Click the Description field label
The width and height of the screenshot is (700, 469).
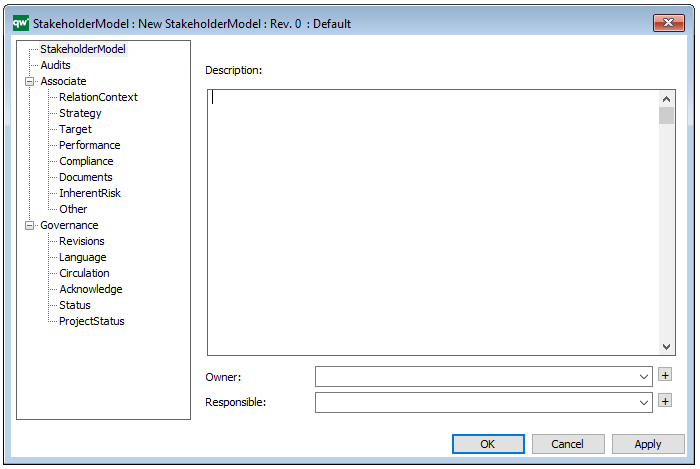click(233, 71)
